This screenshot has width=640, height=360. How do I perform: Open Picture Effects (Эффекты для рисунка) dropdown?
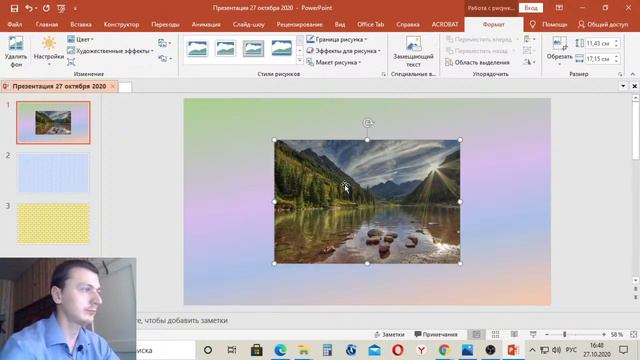(343, 51)
